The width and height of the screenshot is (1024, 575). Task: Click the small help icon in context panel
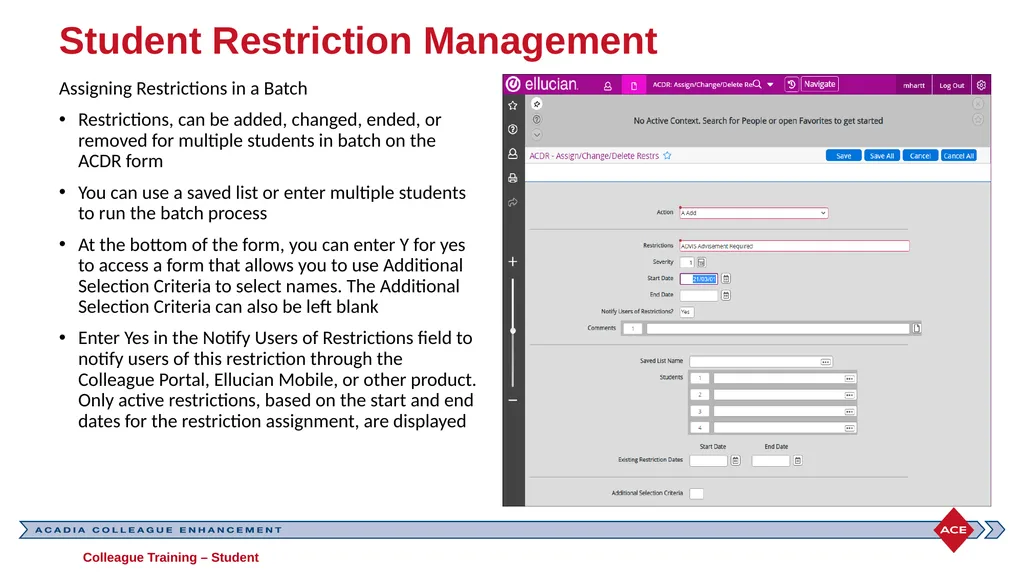[537, 120]
